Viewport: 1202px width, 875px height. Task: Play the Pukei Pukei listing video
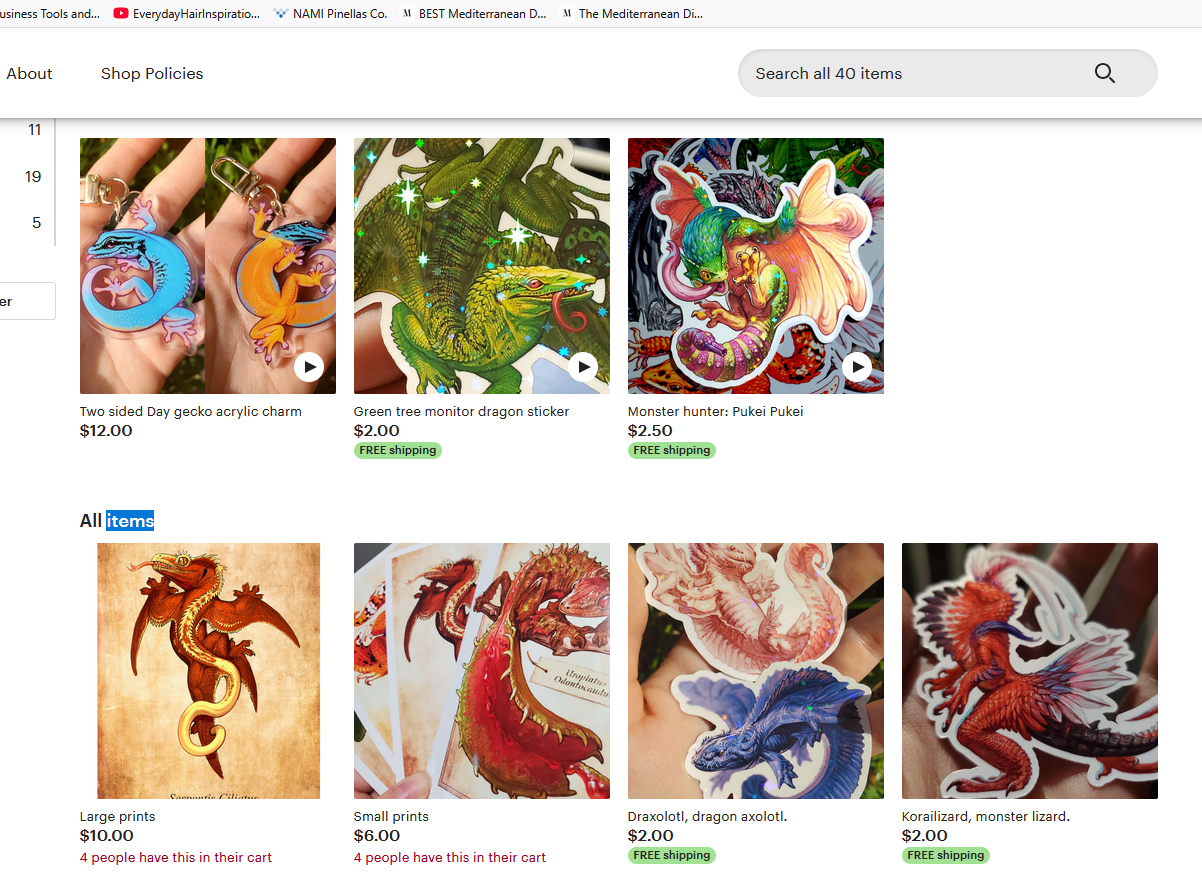coord(857,367)
